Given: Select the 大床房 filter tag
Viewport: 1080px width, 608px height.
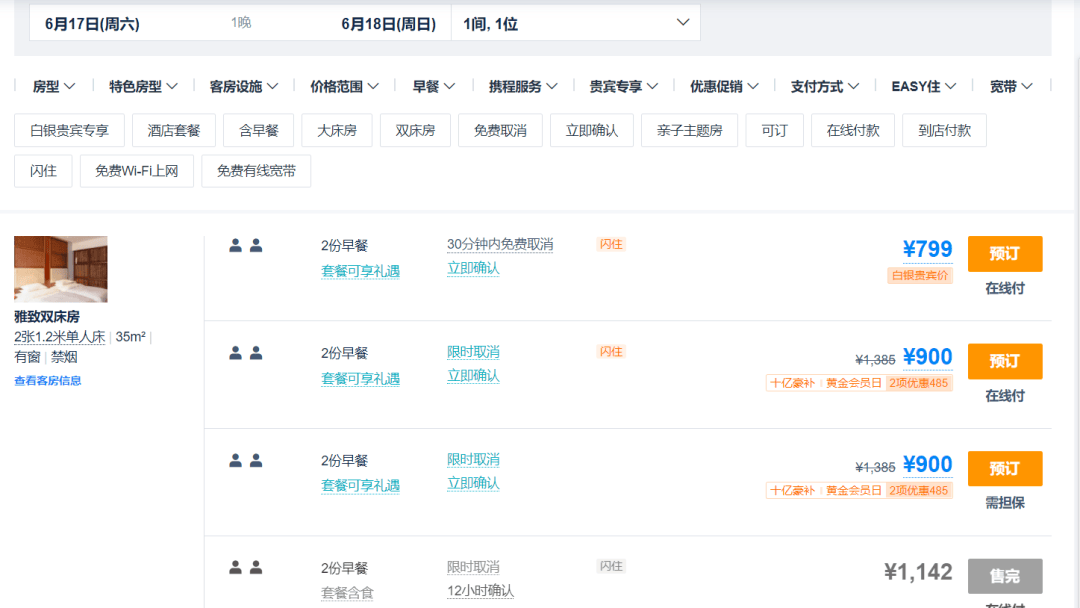Looking at the screenshot, I should 337,130.
